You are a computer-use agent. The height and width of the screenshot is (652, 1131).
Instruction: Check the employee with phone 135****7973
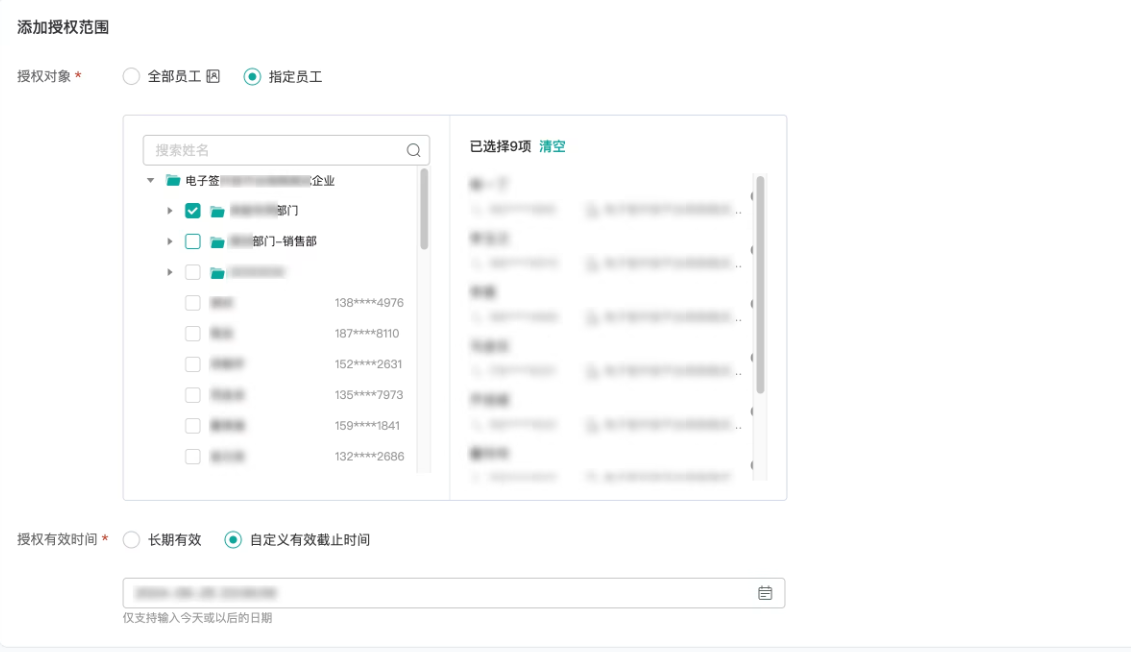(193, 395)
